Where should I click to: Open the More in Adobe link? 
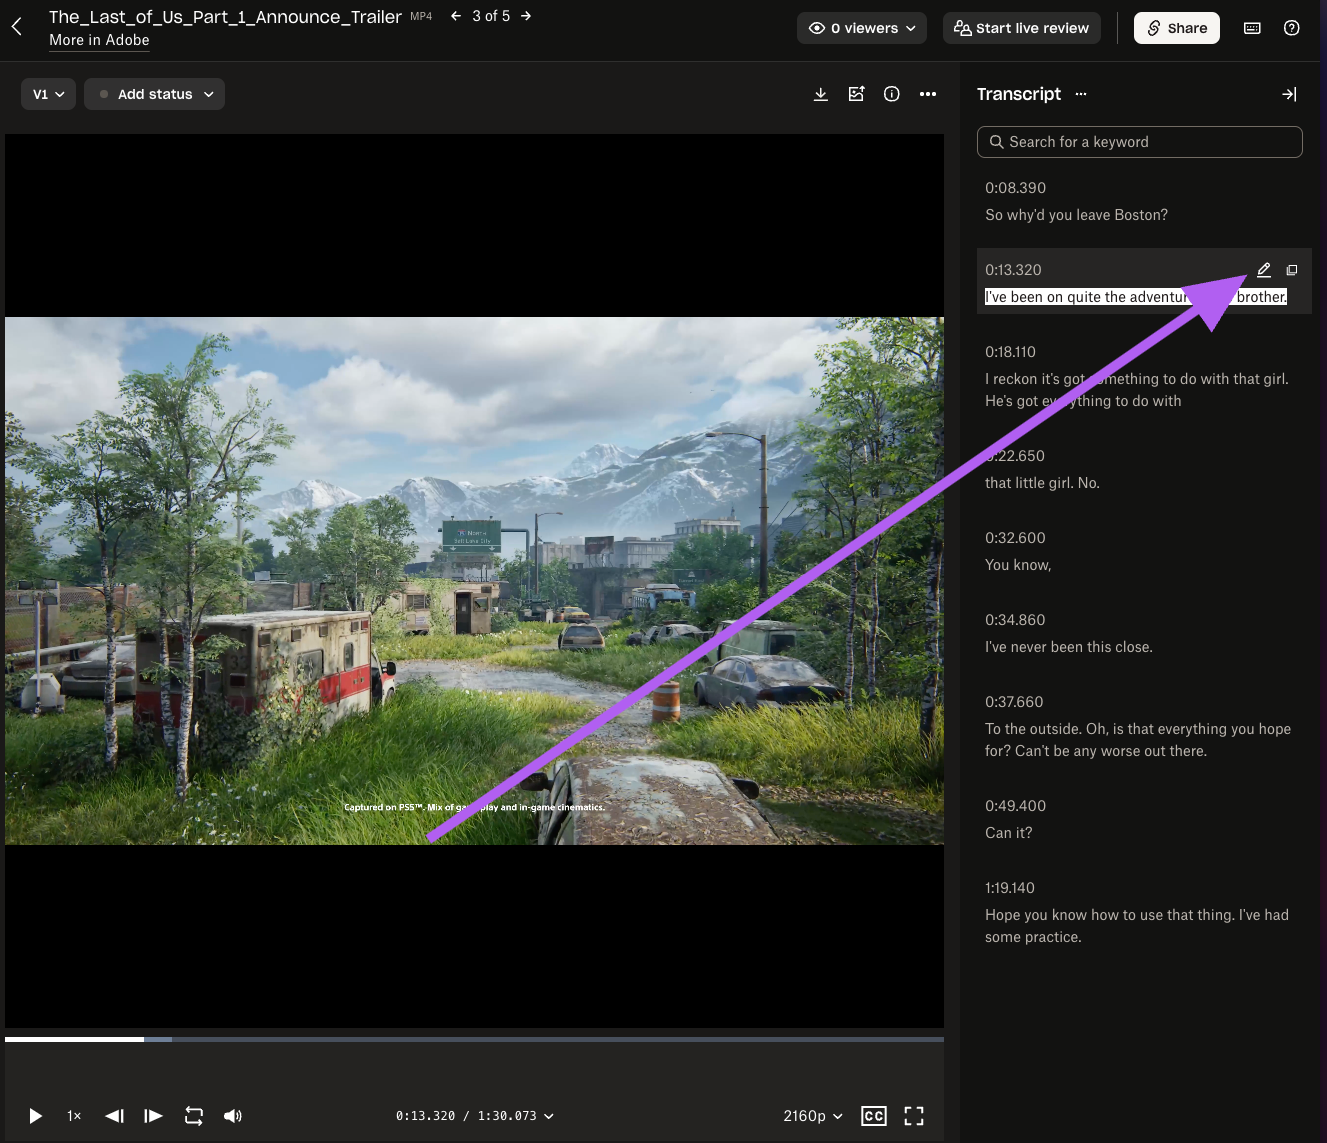[99, 40]
